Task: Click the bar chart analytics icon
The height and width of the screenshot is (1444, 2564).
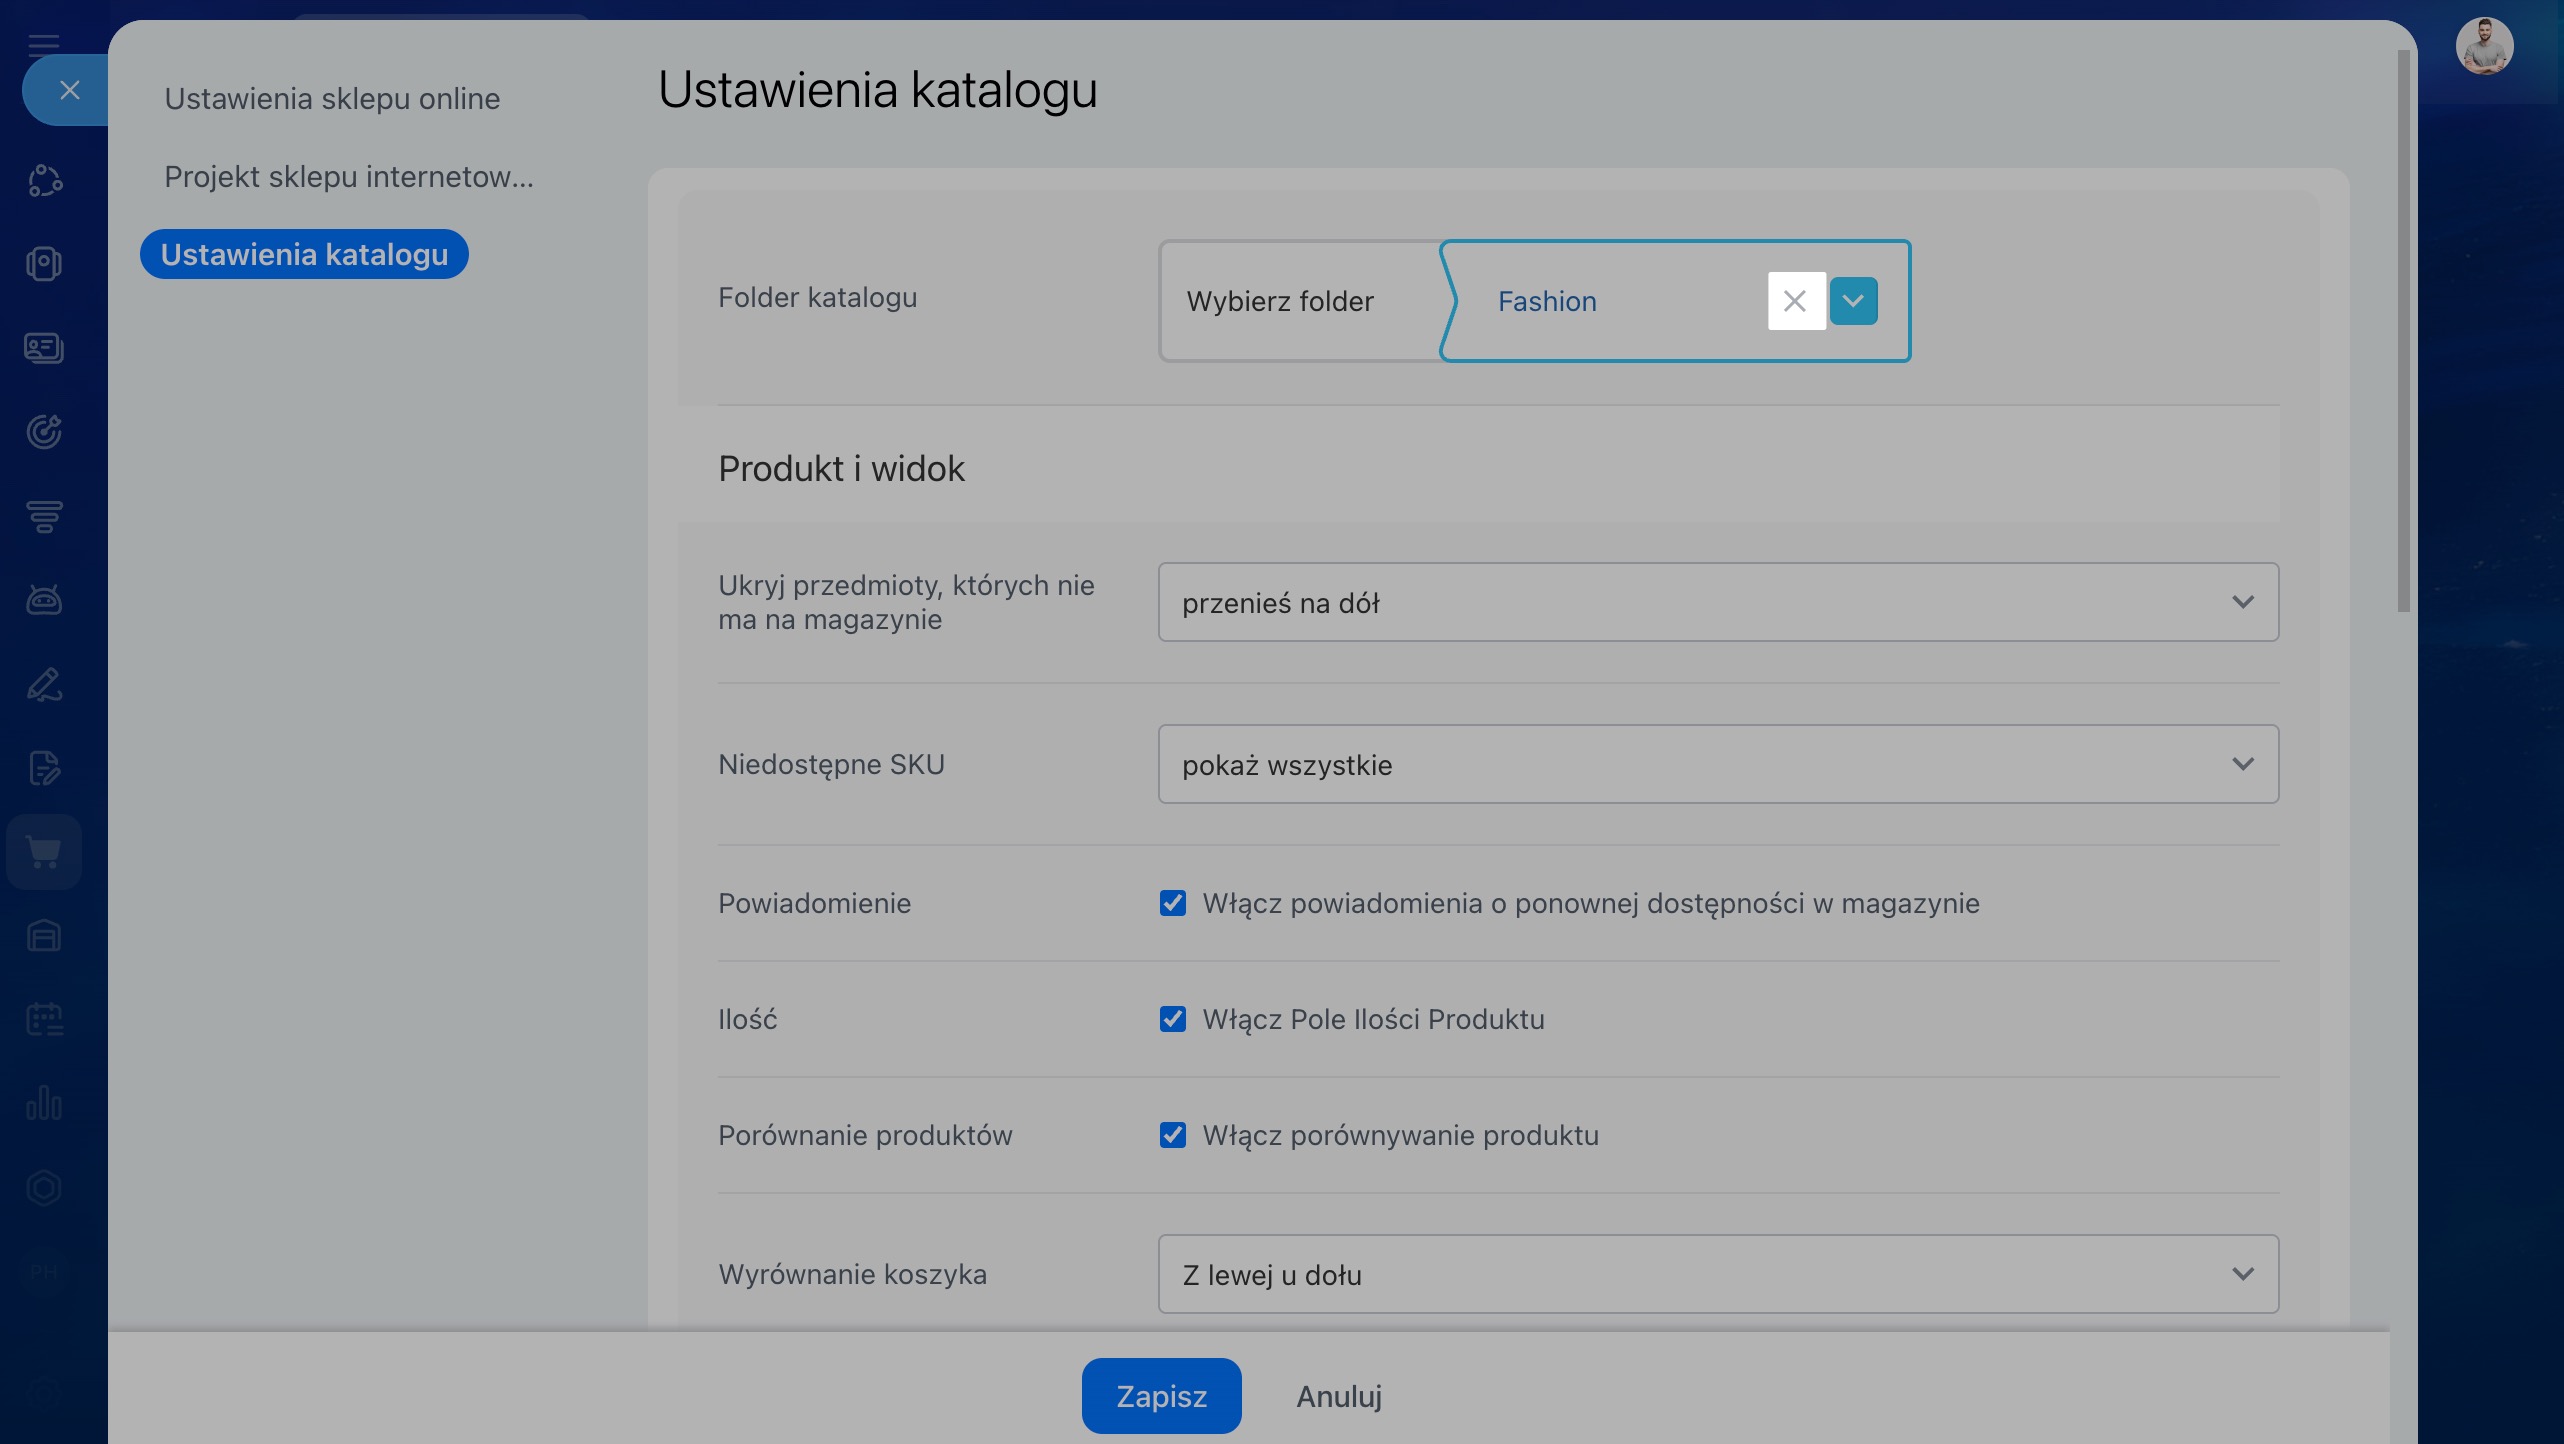Action: 44,1103
